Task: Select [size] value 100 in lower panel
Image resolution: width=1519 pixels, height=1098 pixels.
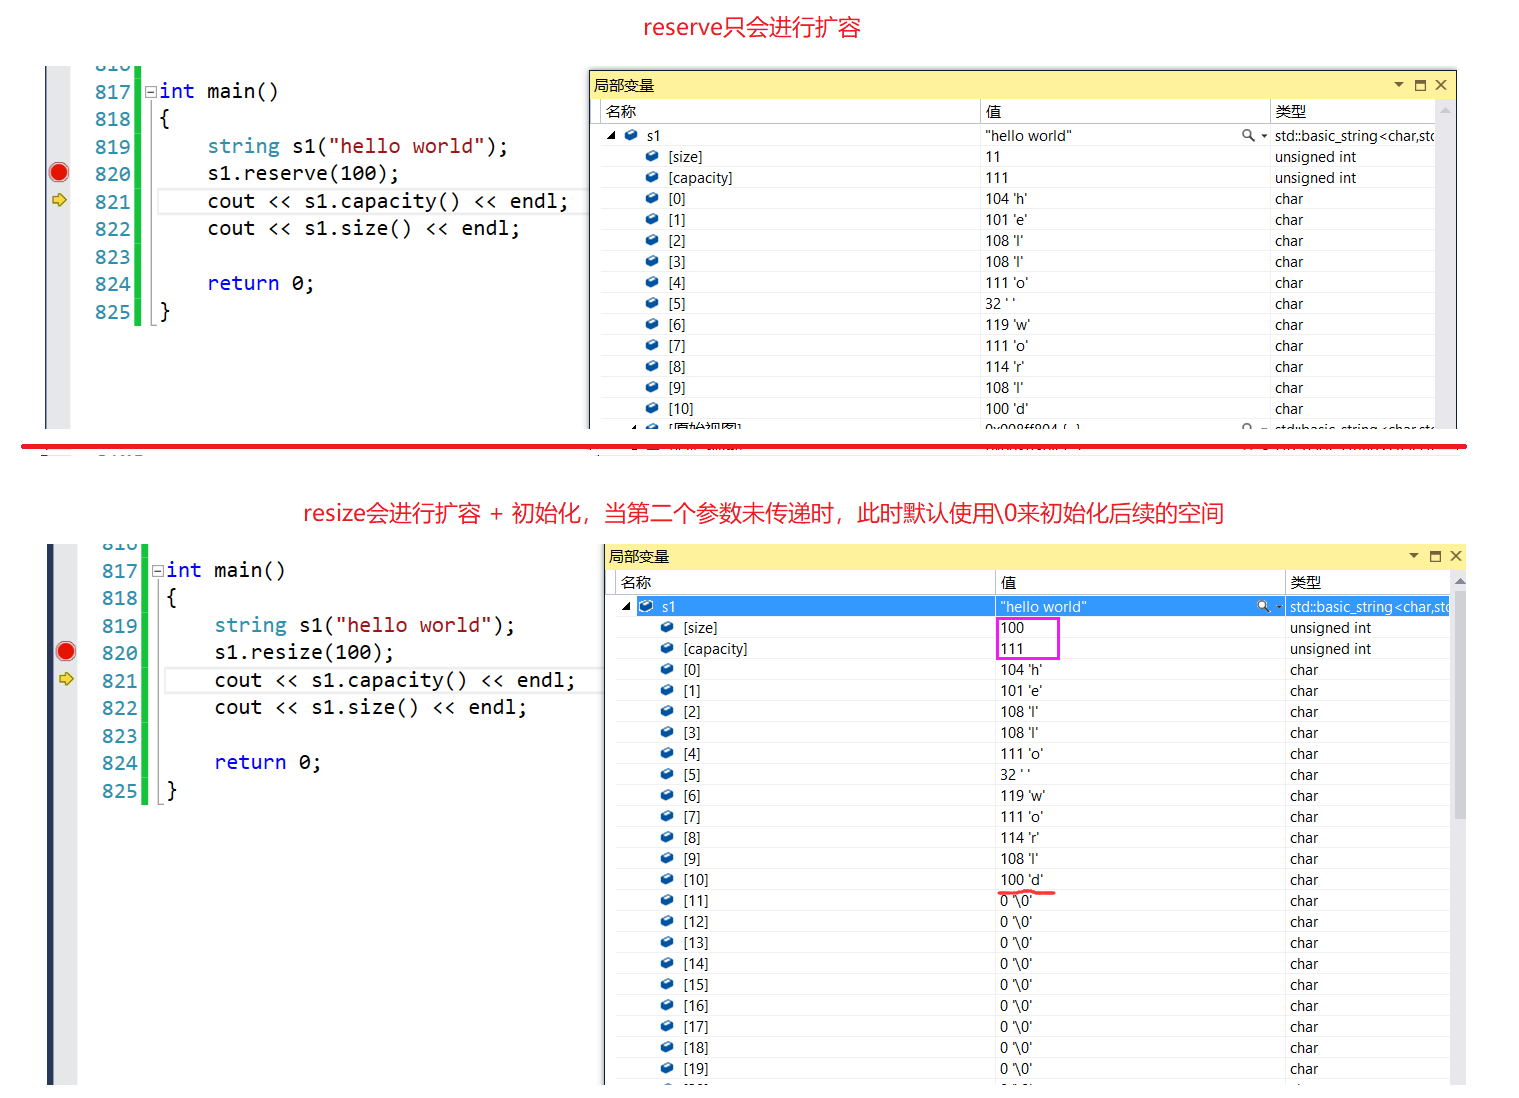Action: click(1012, 628)
